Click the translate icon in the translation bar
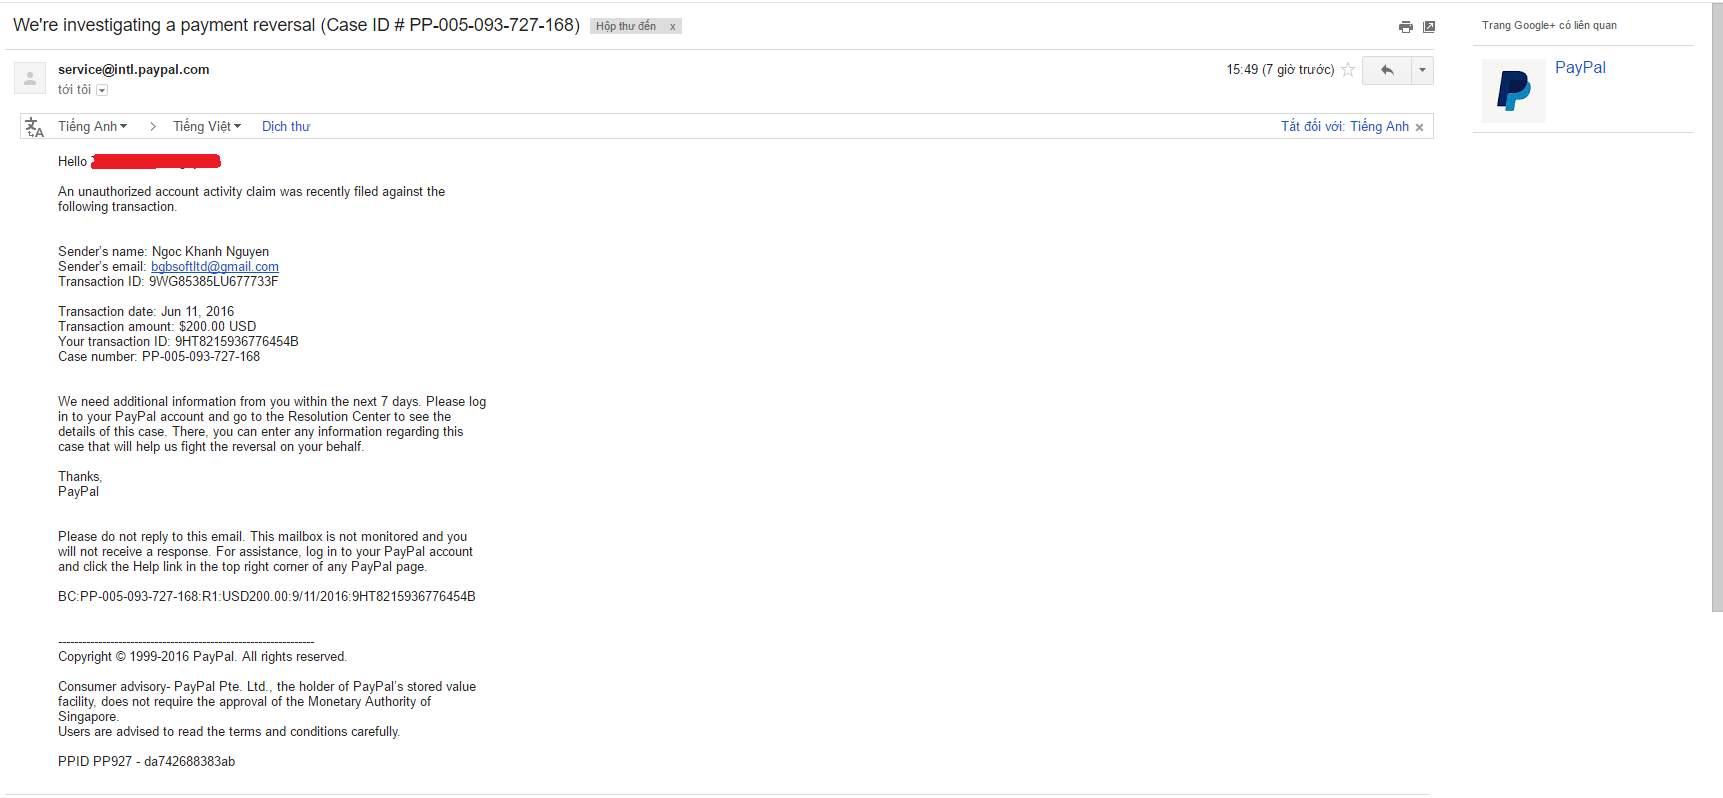This screenshot has height=798, width=1723. [x=35, y=127]
